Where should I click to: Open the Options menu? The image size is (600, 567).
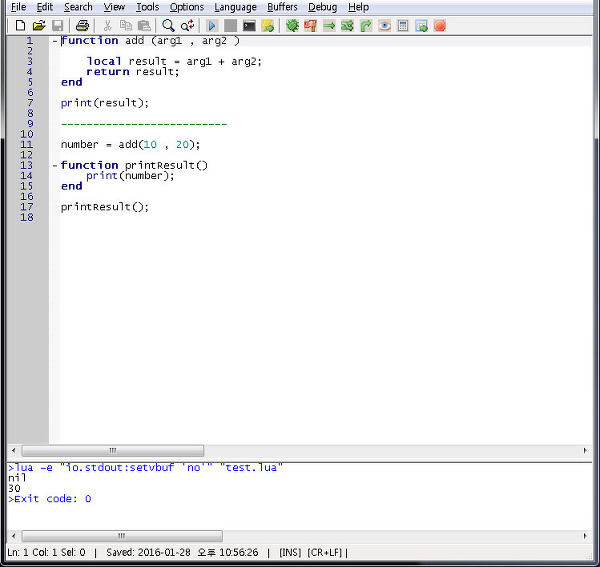click(x=186, y=7)
